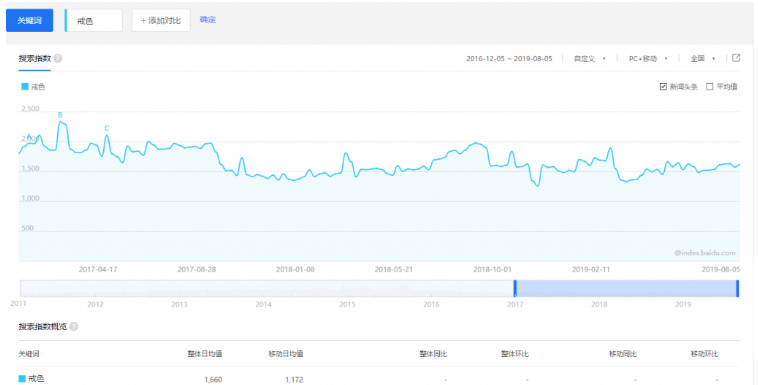758x385 pixels.
Task: Click year 2016 on the timeline
Action: [431, 304]
